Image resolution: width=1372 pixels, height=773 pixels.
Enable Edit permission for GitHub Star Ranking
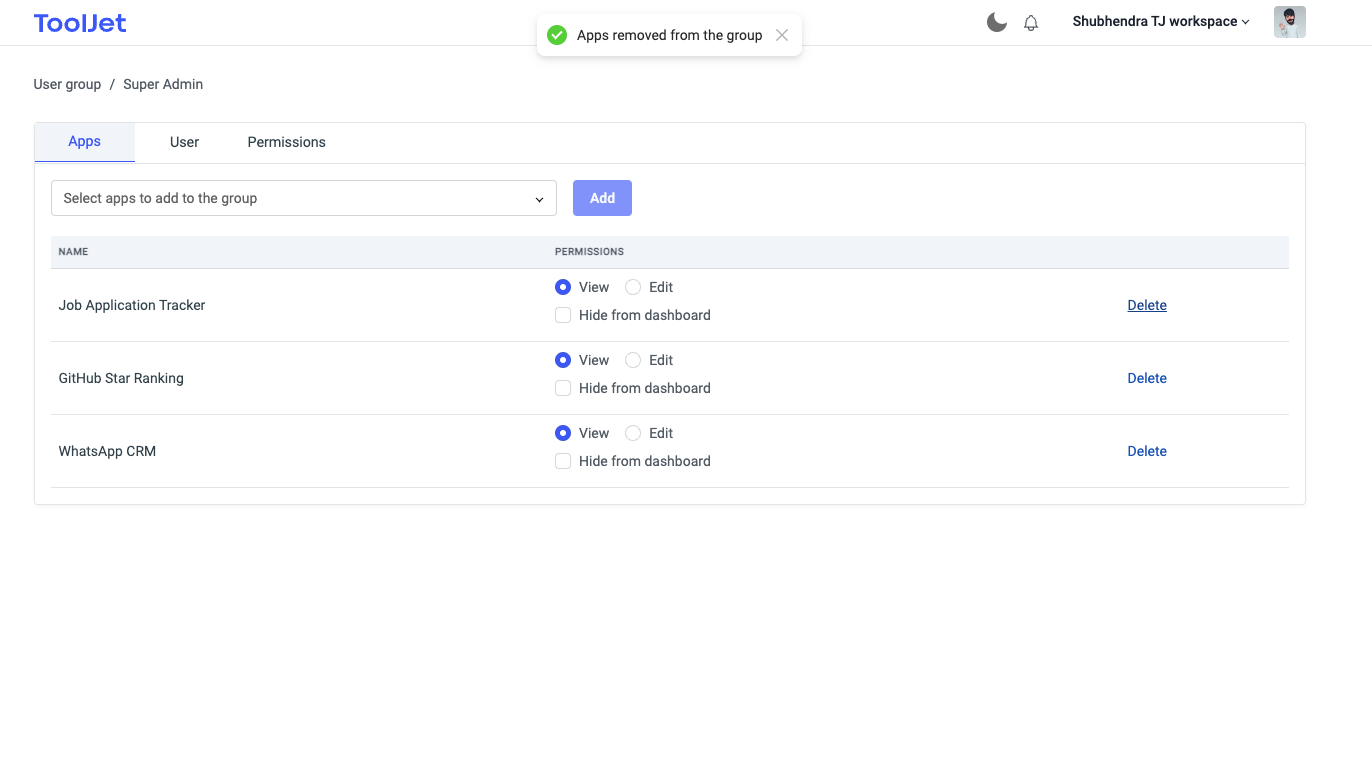click(x=632, y=360)
